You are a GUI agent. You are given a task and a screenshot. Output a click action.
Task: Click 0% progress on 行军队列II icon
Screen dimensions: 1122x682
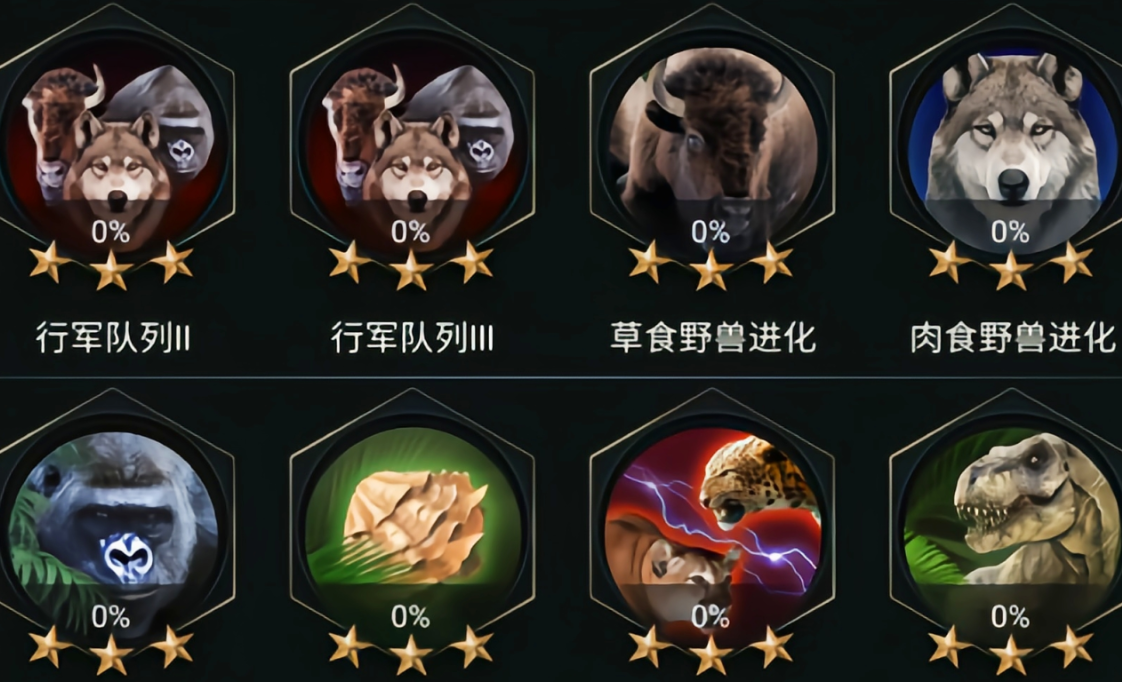[x=111, y=232]
